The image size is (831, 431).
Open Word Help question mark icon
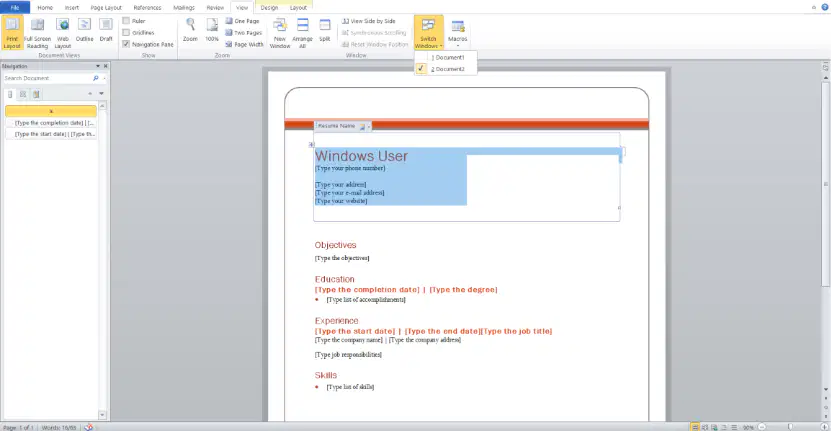click(x=825, y=7)
